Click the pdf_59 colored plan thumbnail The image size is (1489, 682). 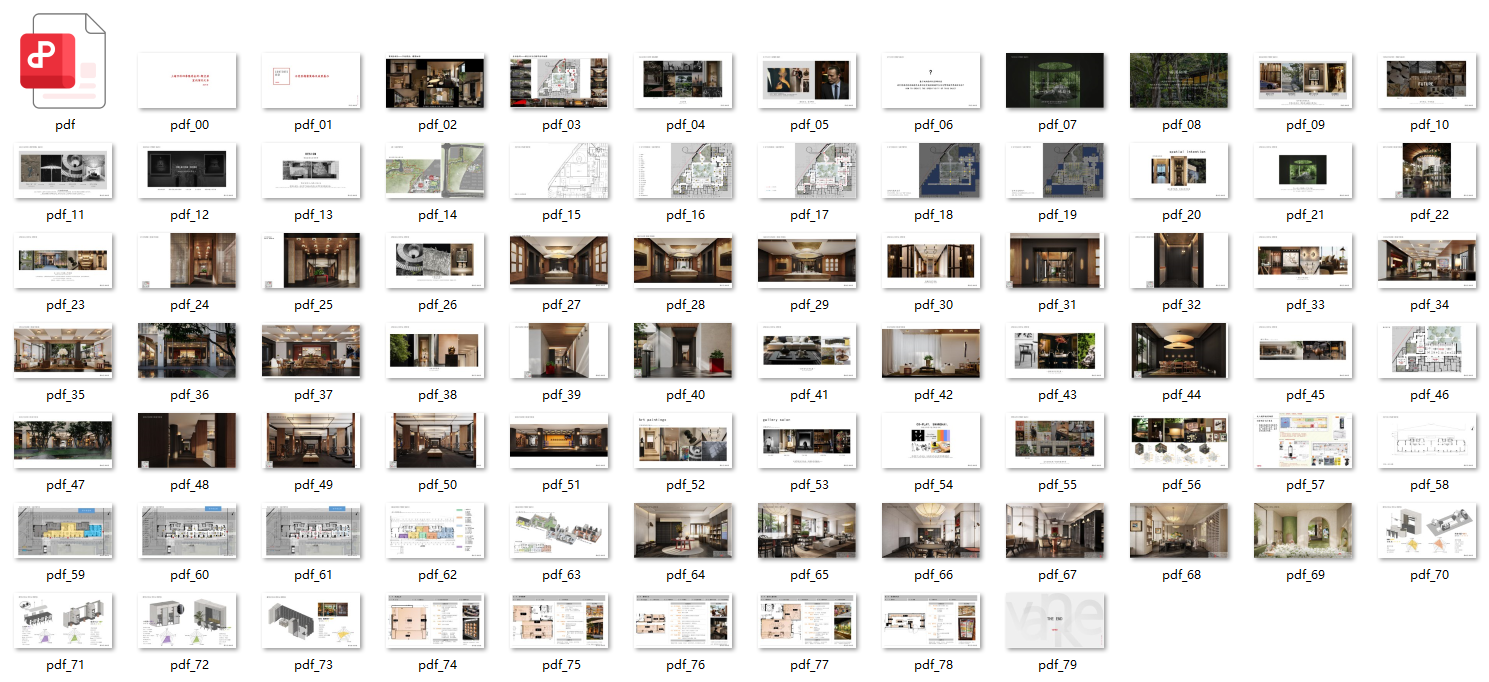coord(63,531)
